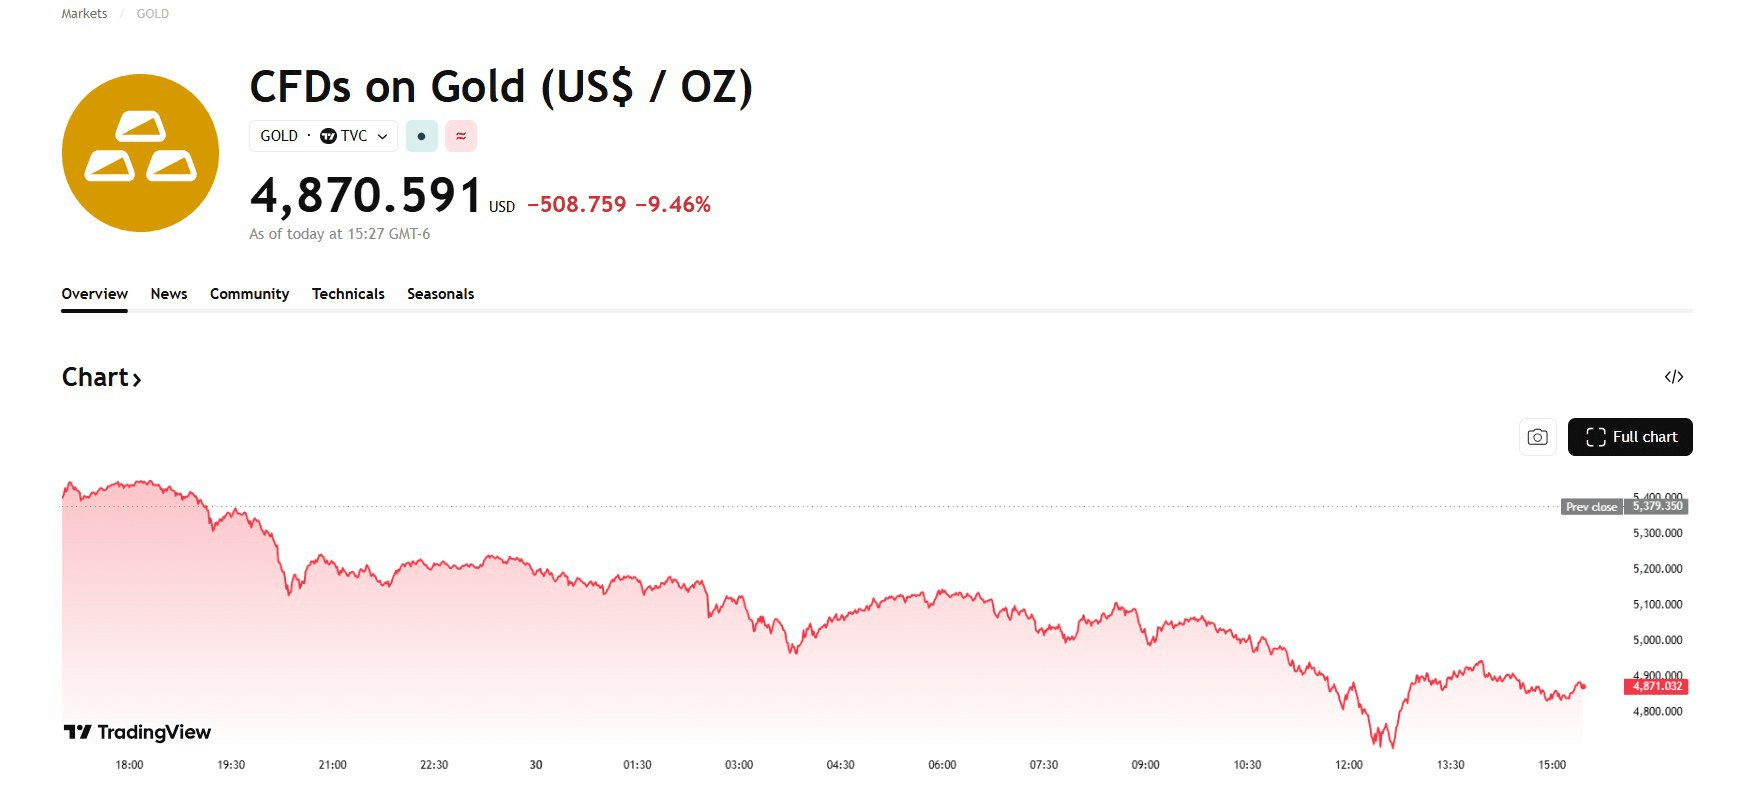Go to the Seasonals tab

click(440, 294)
